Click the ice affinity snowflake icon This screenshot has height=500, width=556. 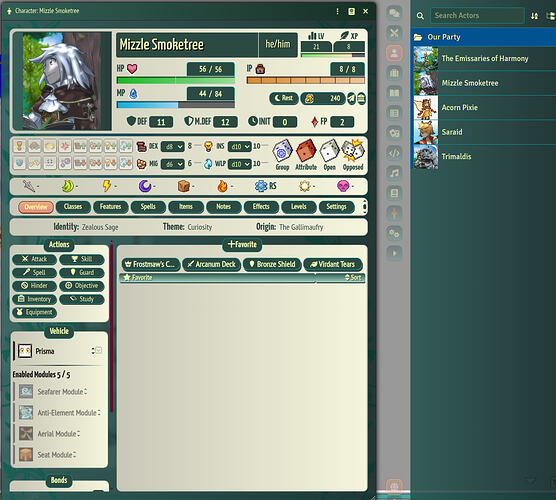(x=261, y=186)
